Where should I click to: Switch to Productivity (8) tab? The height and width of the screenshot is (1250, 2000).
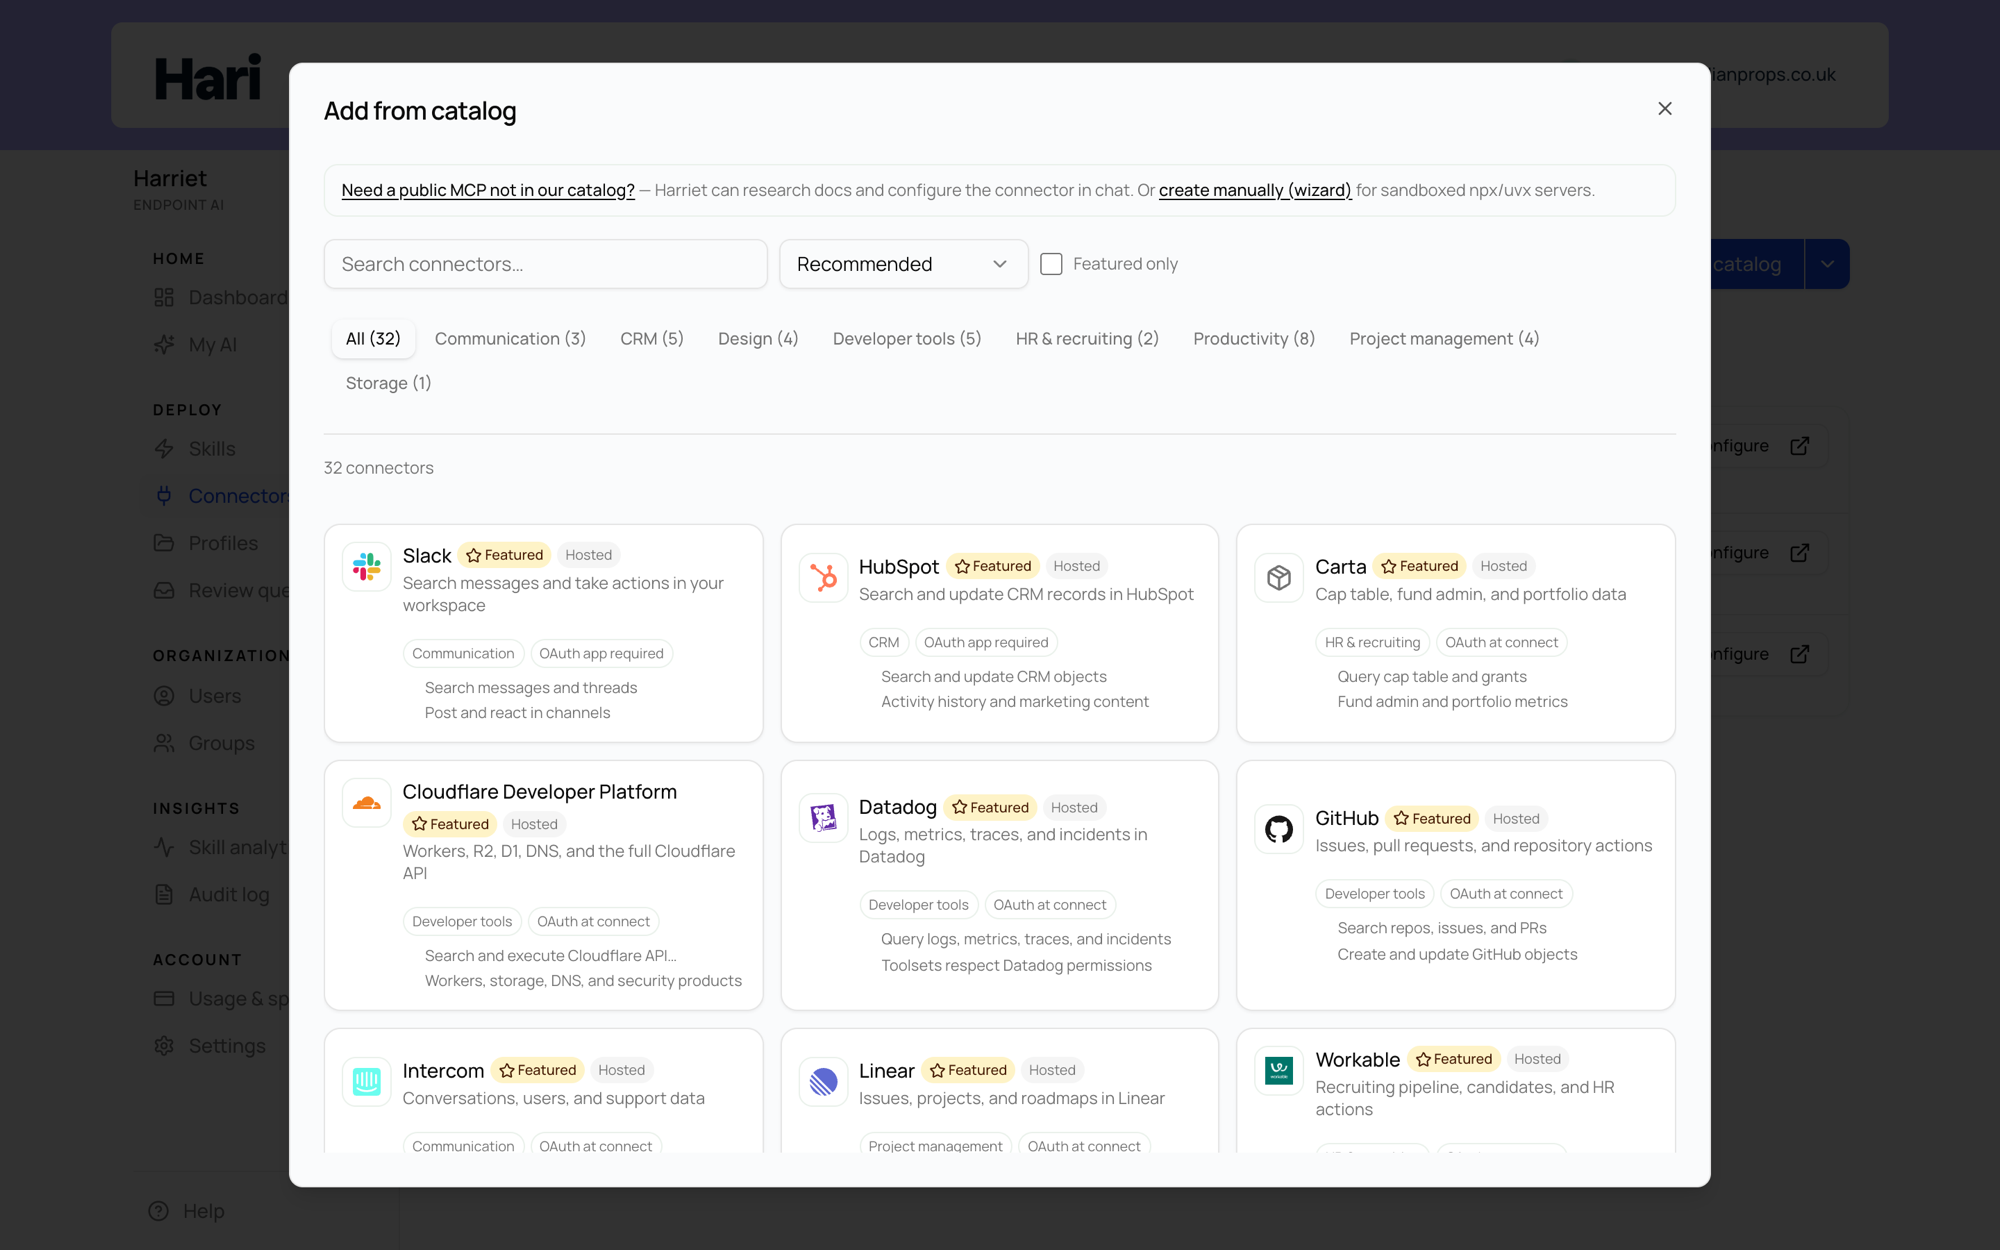click(1254, 339)
